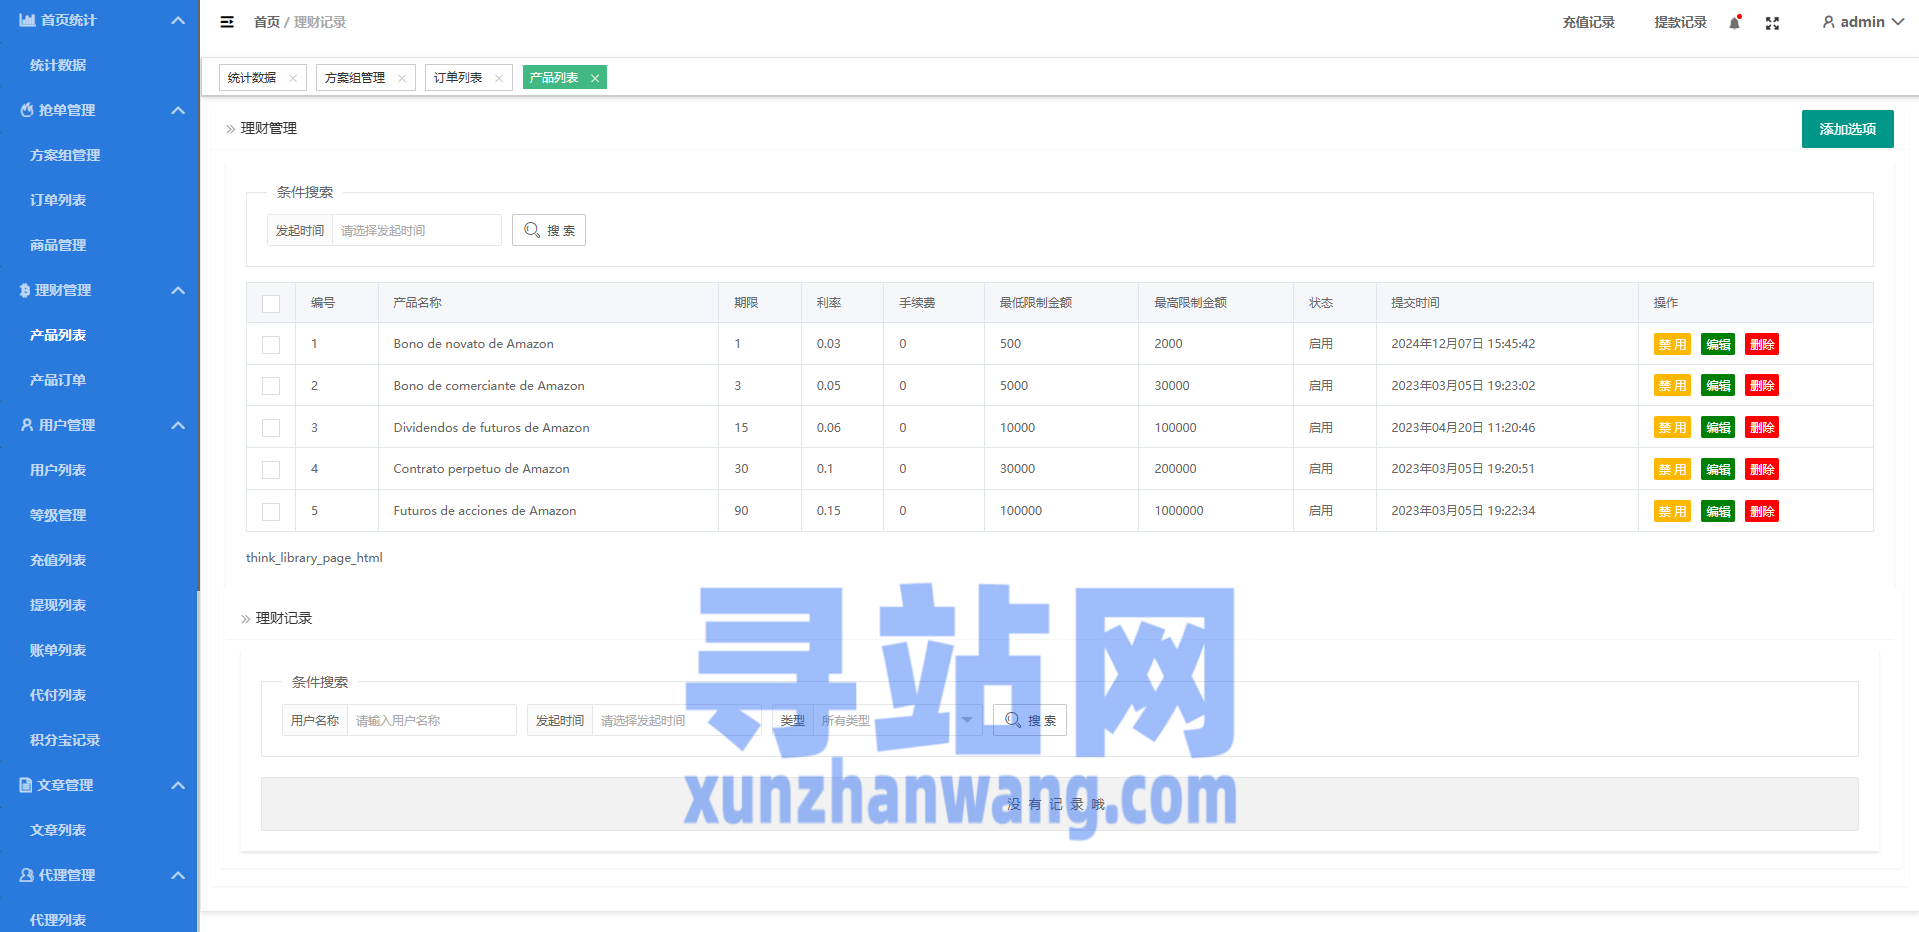Open 产品订单 in the sidebar menu
The width and height of the screenshot is (1919, 932).
tap(58, 380)
